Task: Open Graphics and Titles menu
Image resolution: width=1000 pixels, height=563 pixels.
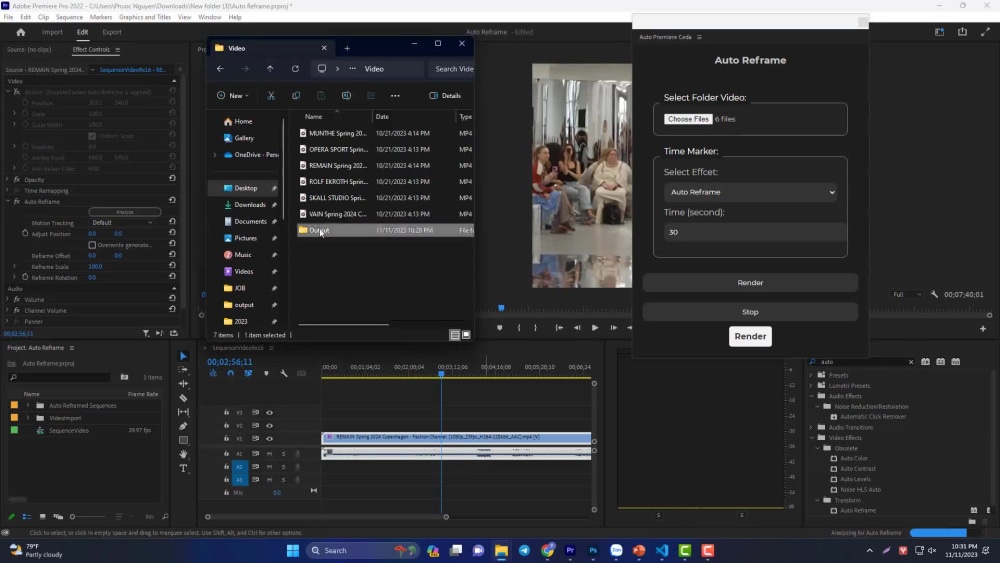Action: pyautogui.click(x=145, y=17)
